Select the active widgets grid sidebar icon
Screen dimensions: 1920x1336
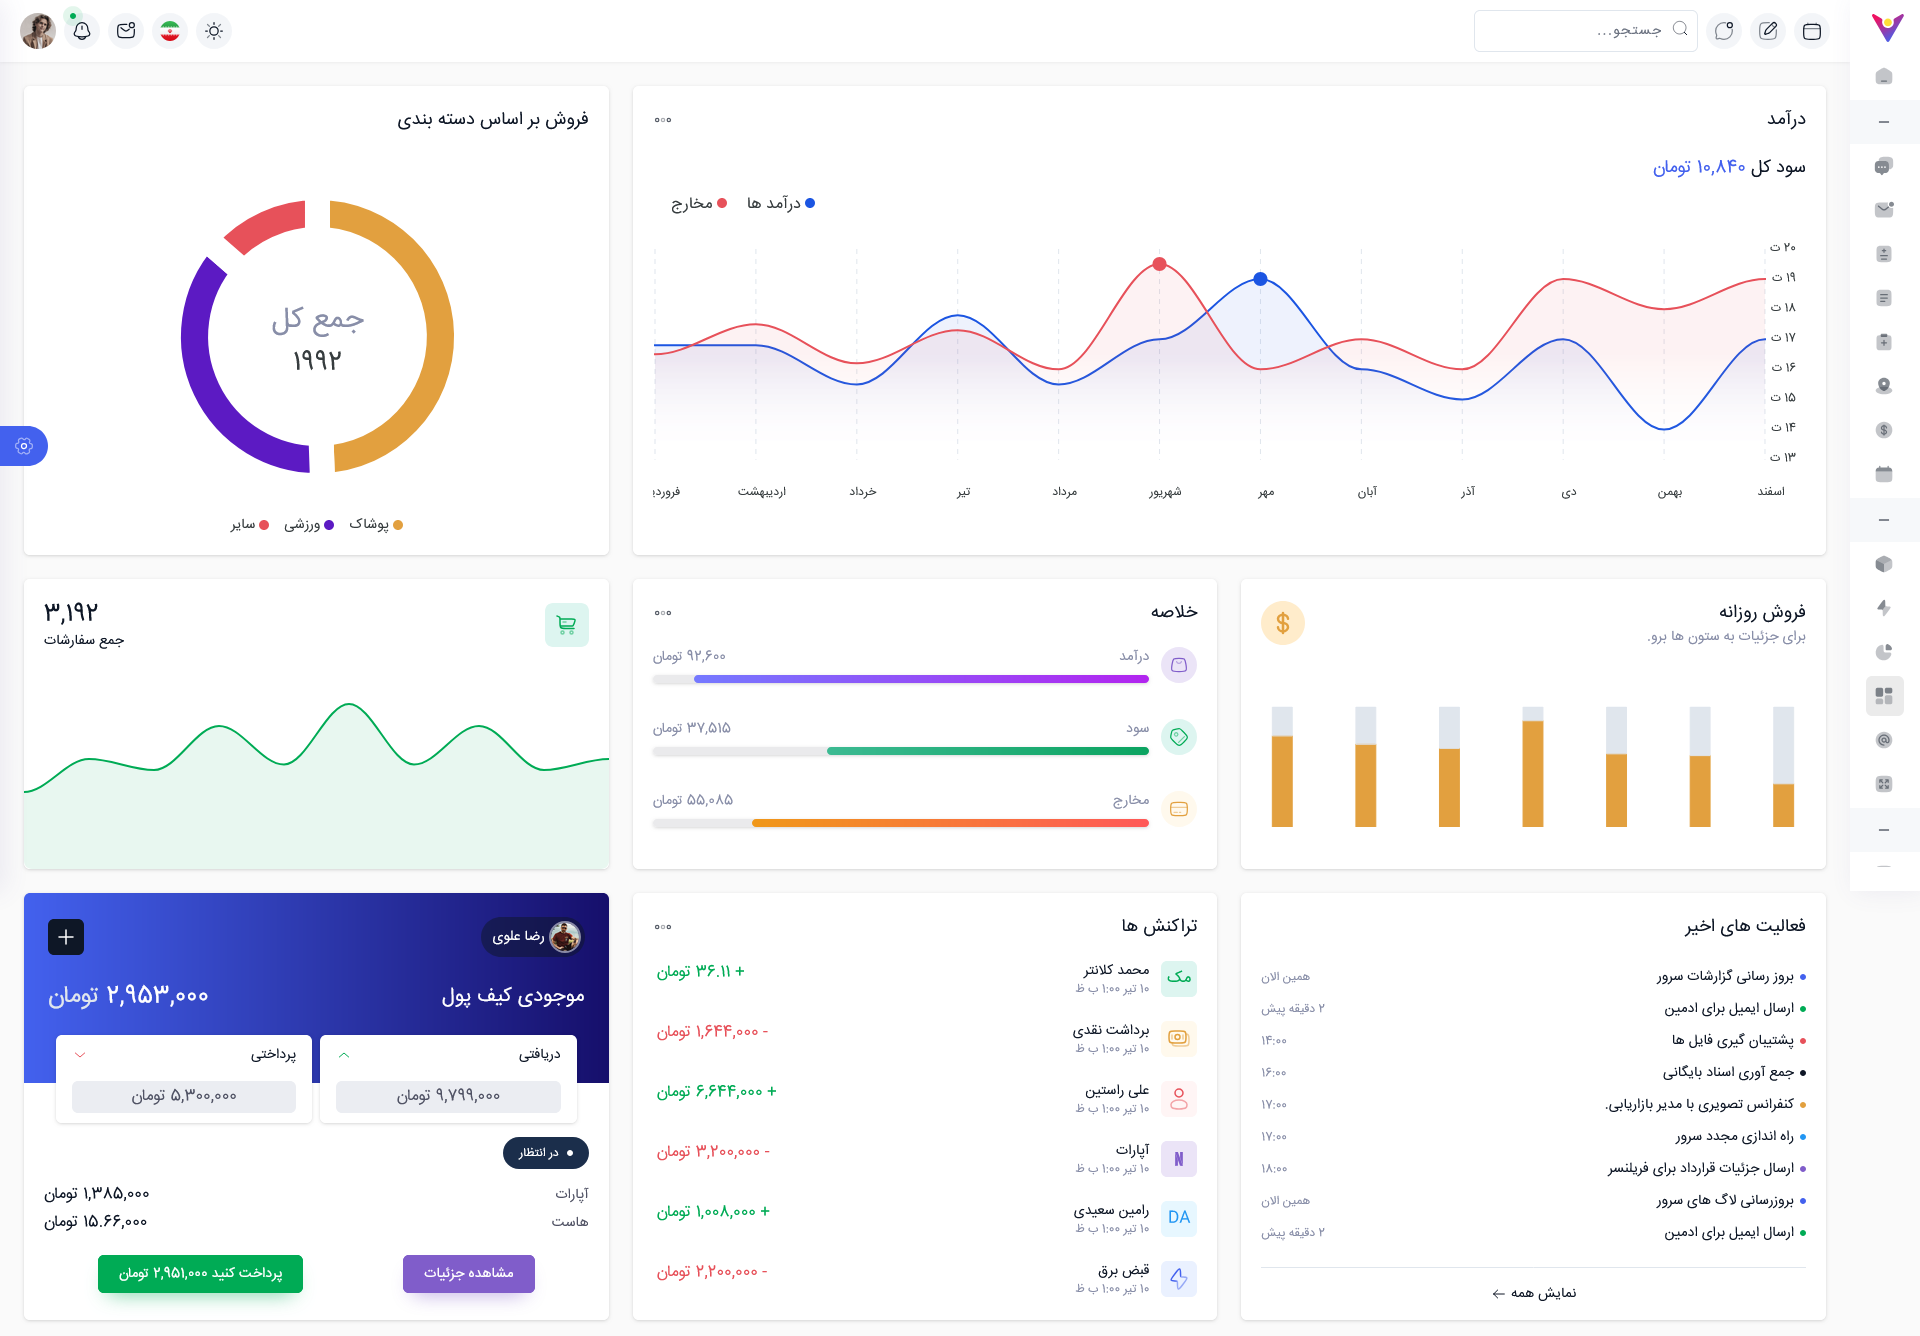click(1884, 696)
